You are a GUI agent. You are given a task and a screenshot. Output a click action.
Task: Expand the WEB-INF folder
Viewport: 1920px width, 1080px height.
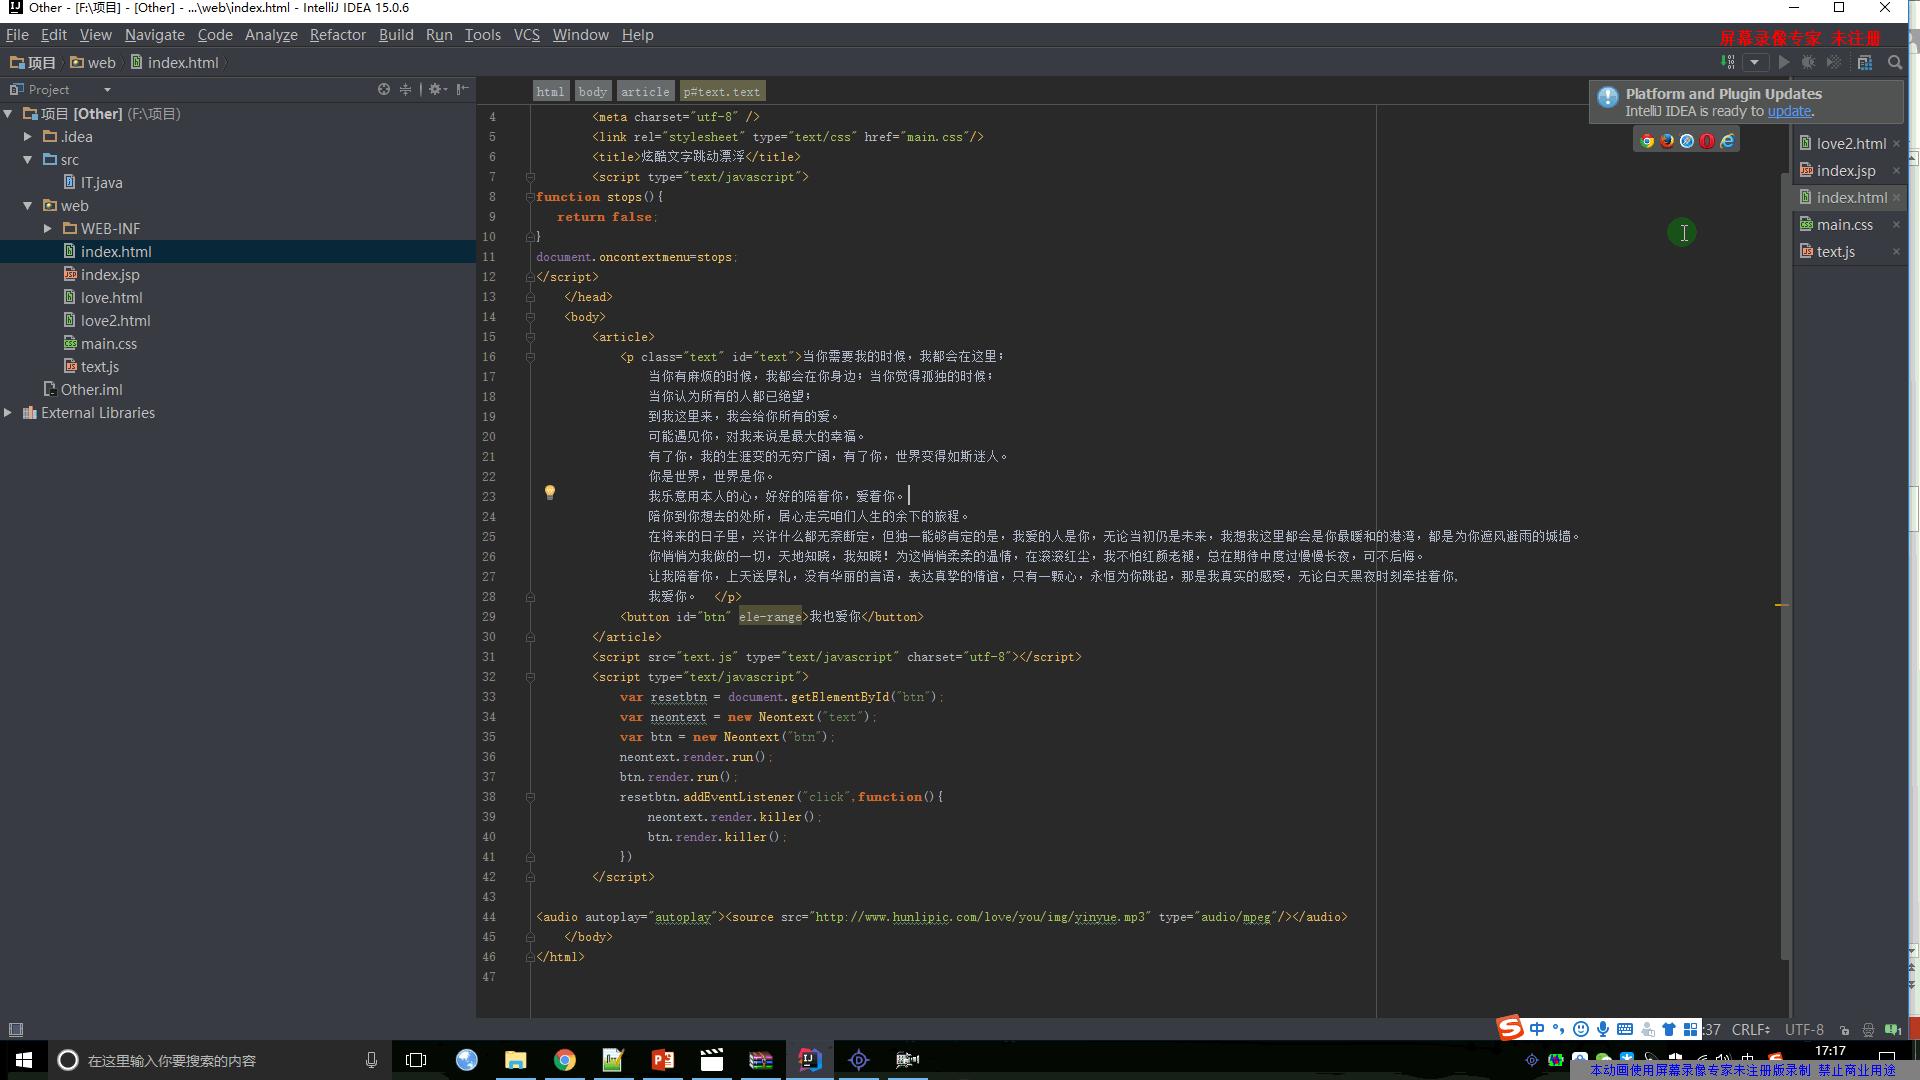(48, 229)
